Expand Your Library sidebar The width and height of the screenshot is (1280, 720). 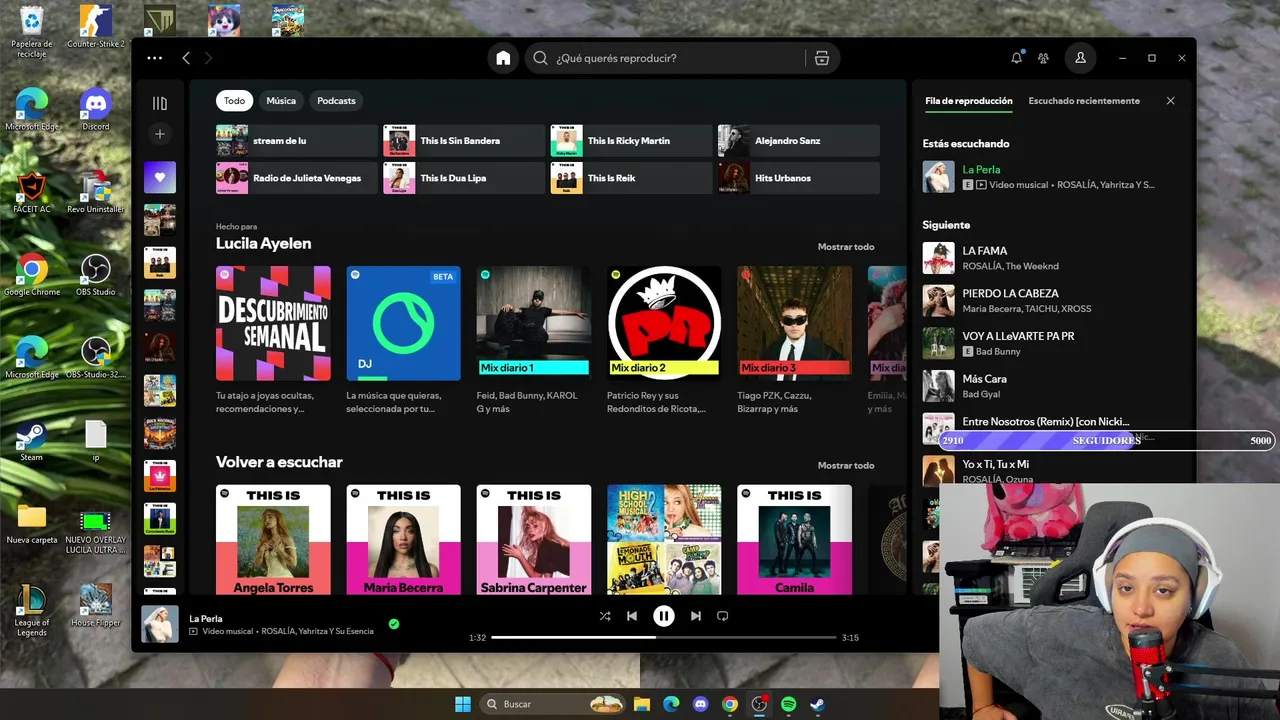click(160, 103)
